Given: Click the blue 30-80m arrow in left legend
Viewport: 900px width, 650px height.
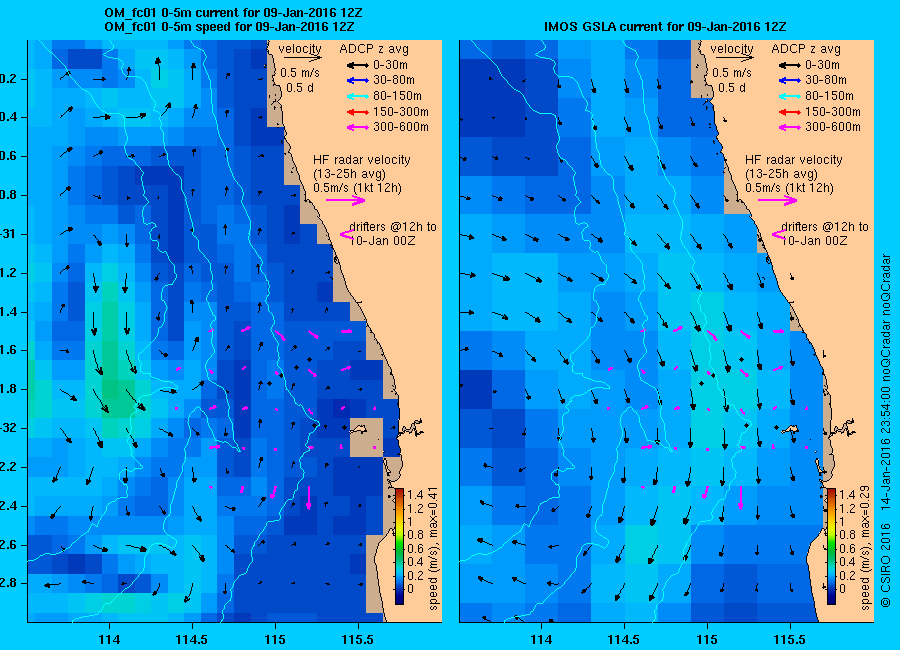Looking at the screenshot, I should (358, 80).
